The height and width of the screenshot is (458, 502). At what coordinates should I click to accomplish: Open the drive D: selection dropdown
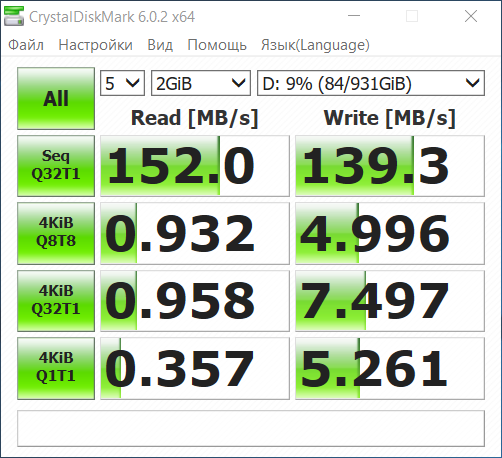pos(371,83)
